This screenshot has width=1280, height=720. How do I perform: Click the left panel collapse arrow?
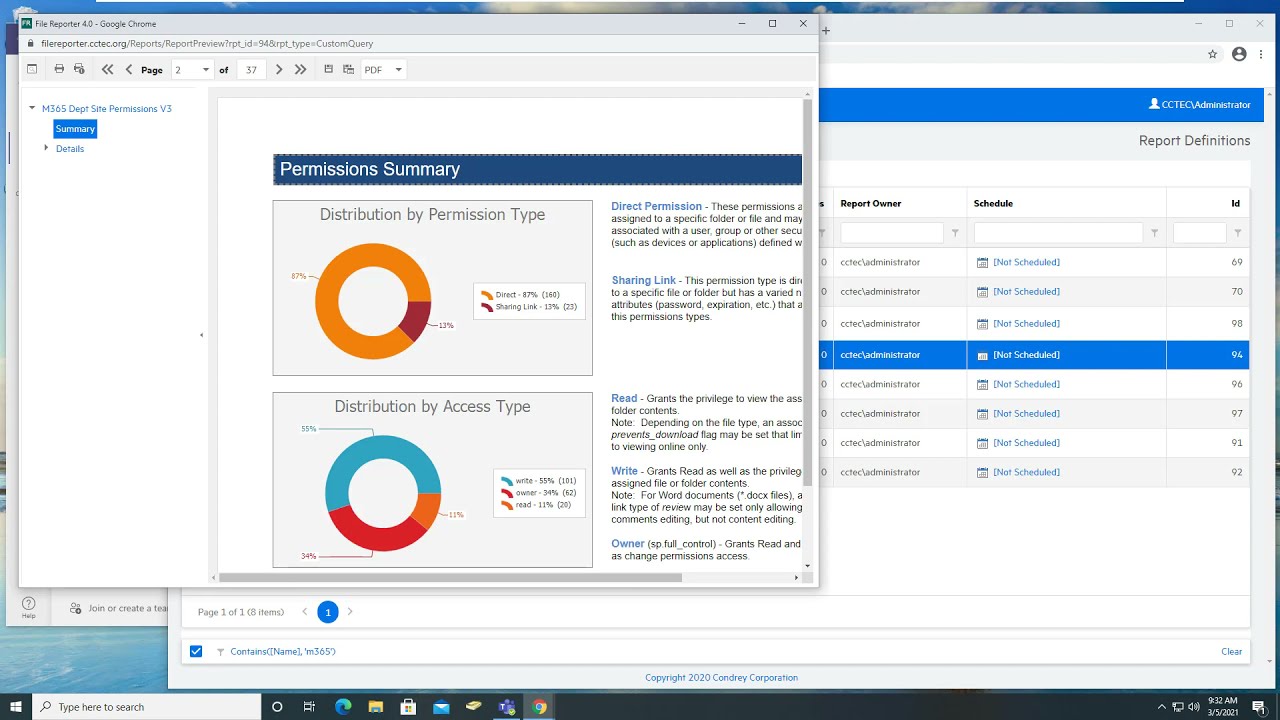pyautogui.click(x=201, y=335)
